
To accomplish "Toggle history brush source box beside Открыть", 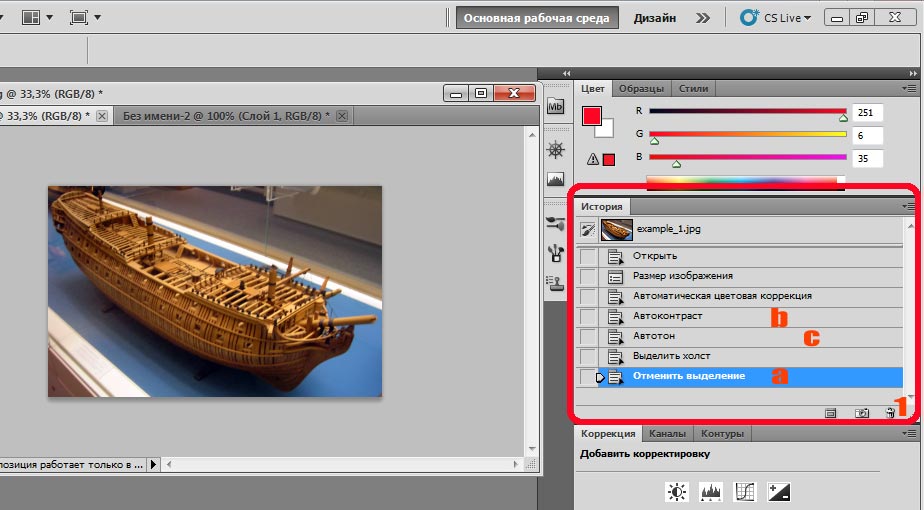I will [588, 256].
